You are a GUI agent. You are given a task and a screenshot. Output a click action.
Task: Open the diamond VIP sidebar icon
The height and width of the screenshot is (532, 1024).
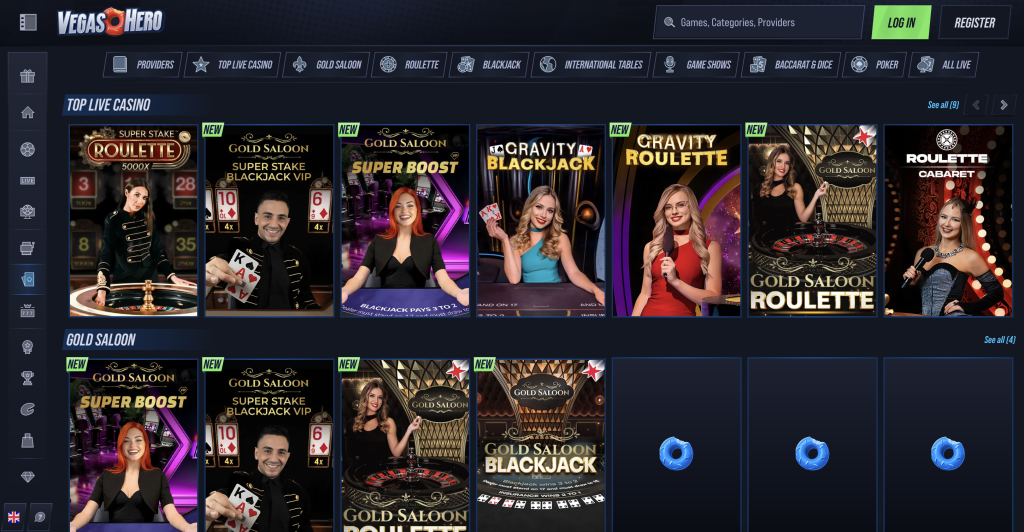[27, 477]
